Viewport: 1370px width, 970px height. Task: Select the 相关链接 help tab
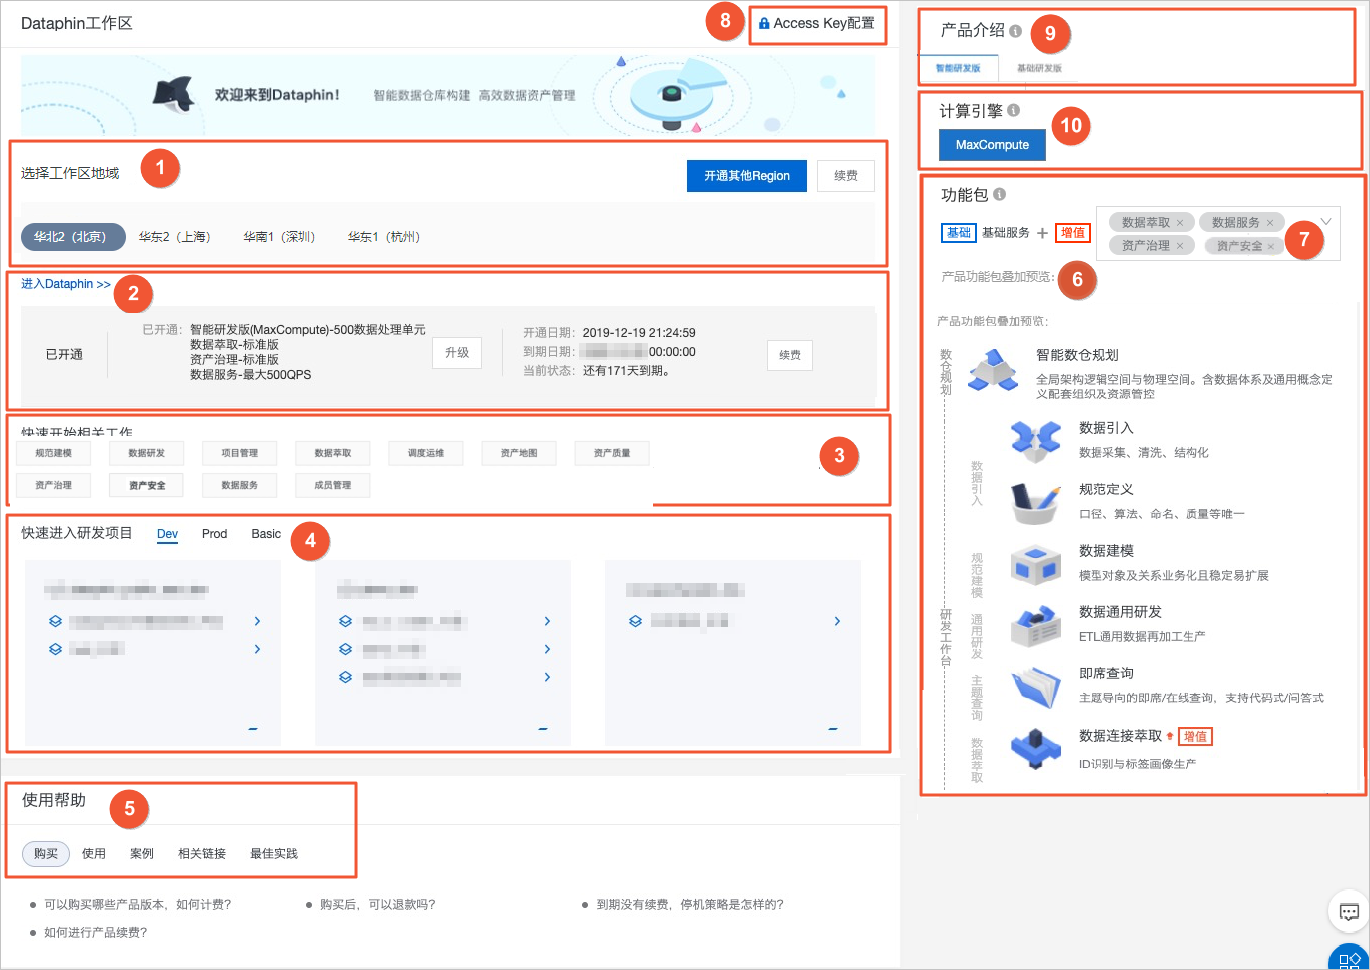click(x=202, y=854)
